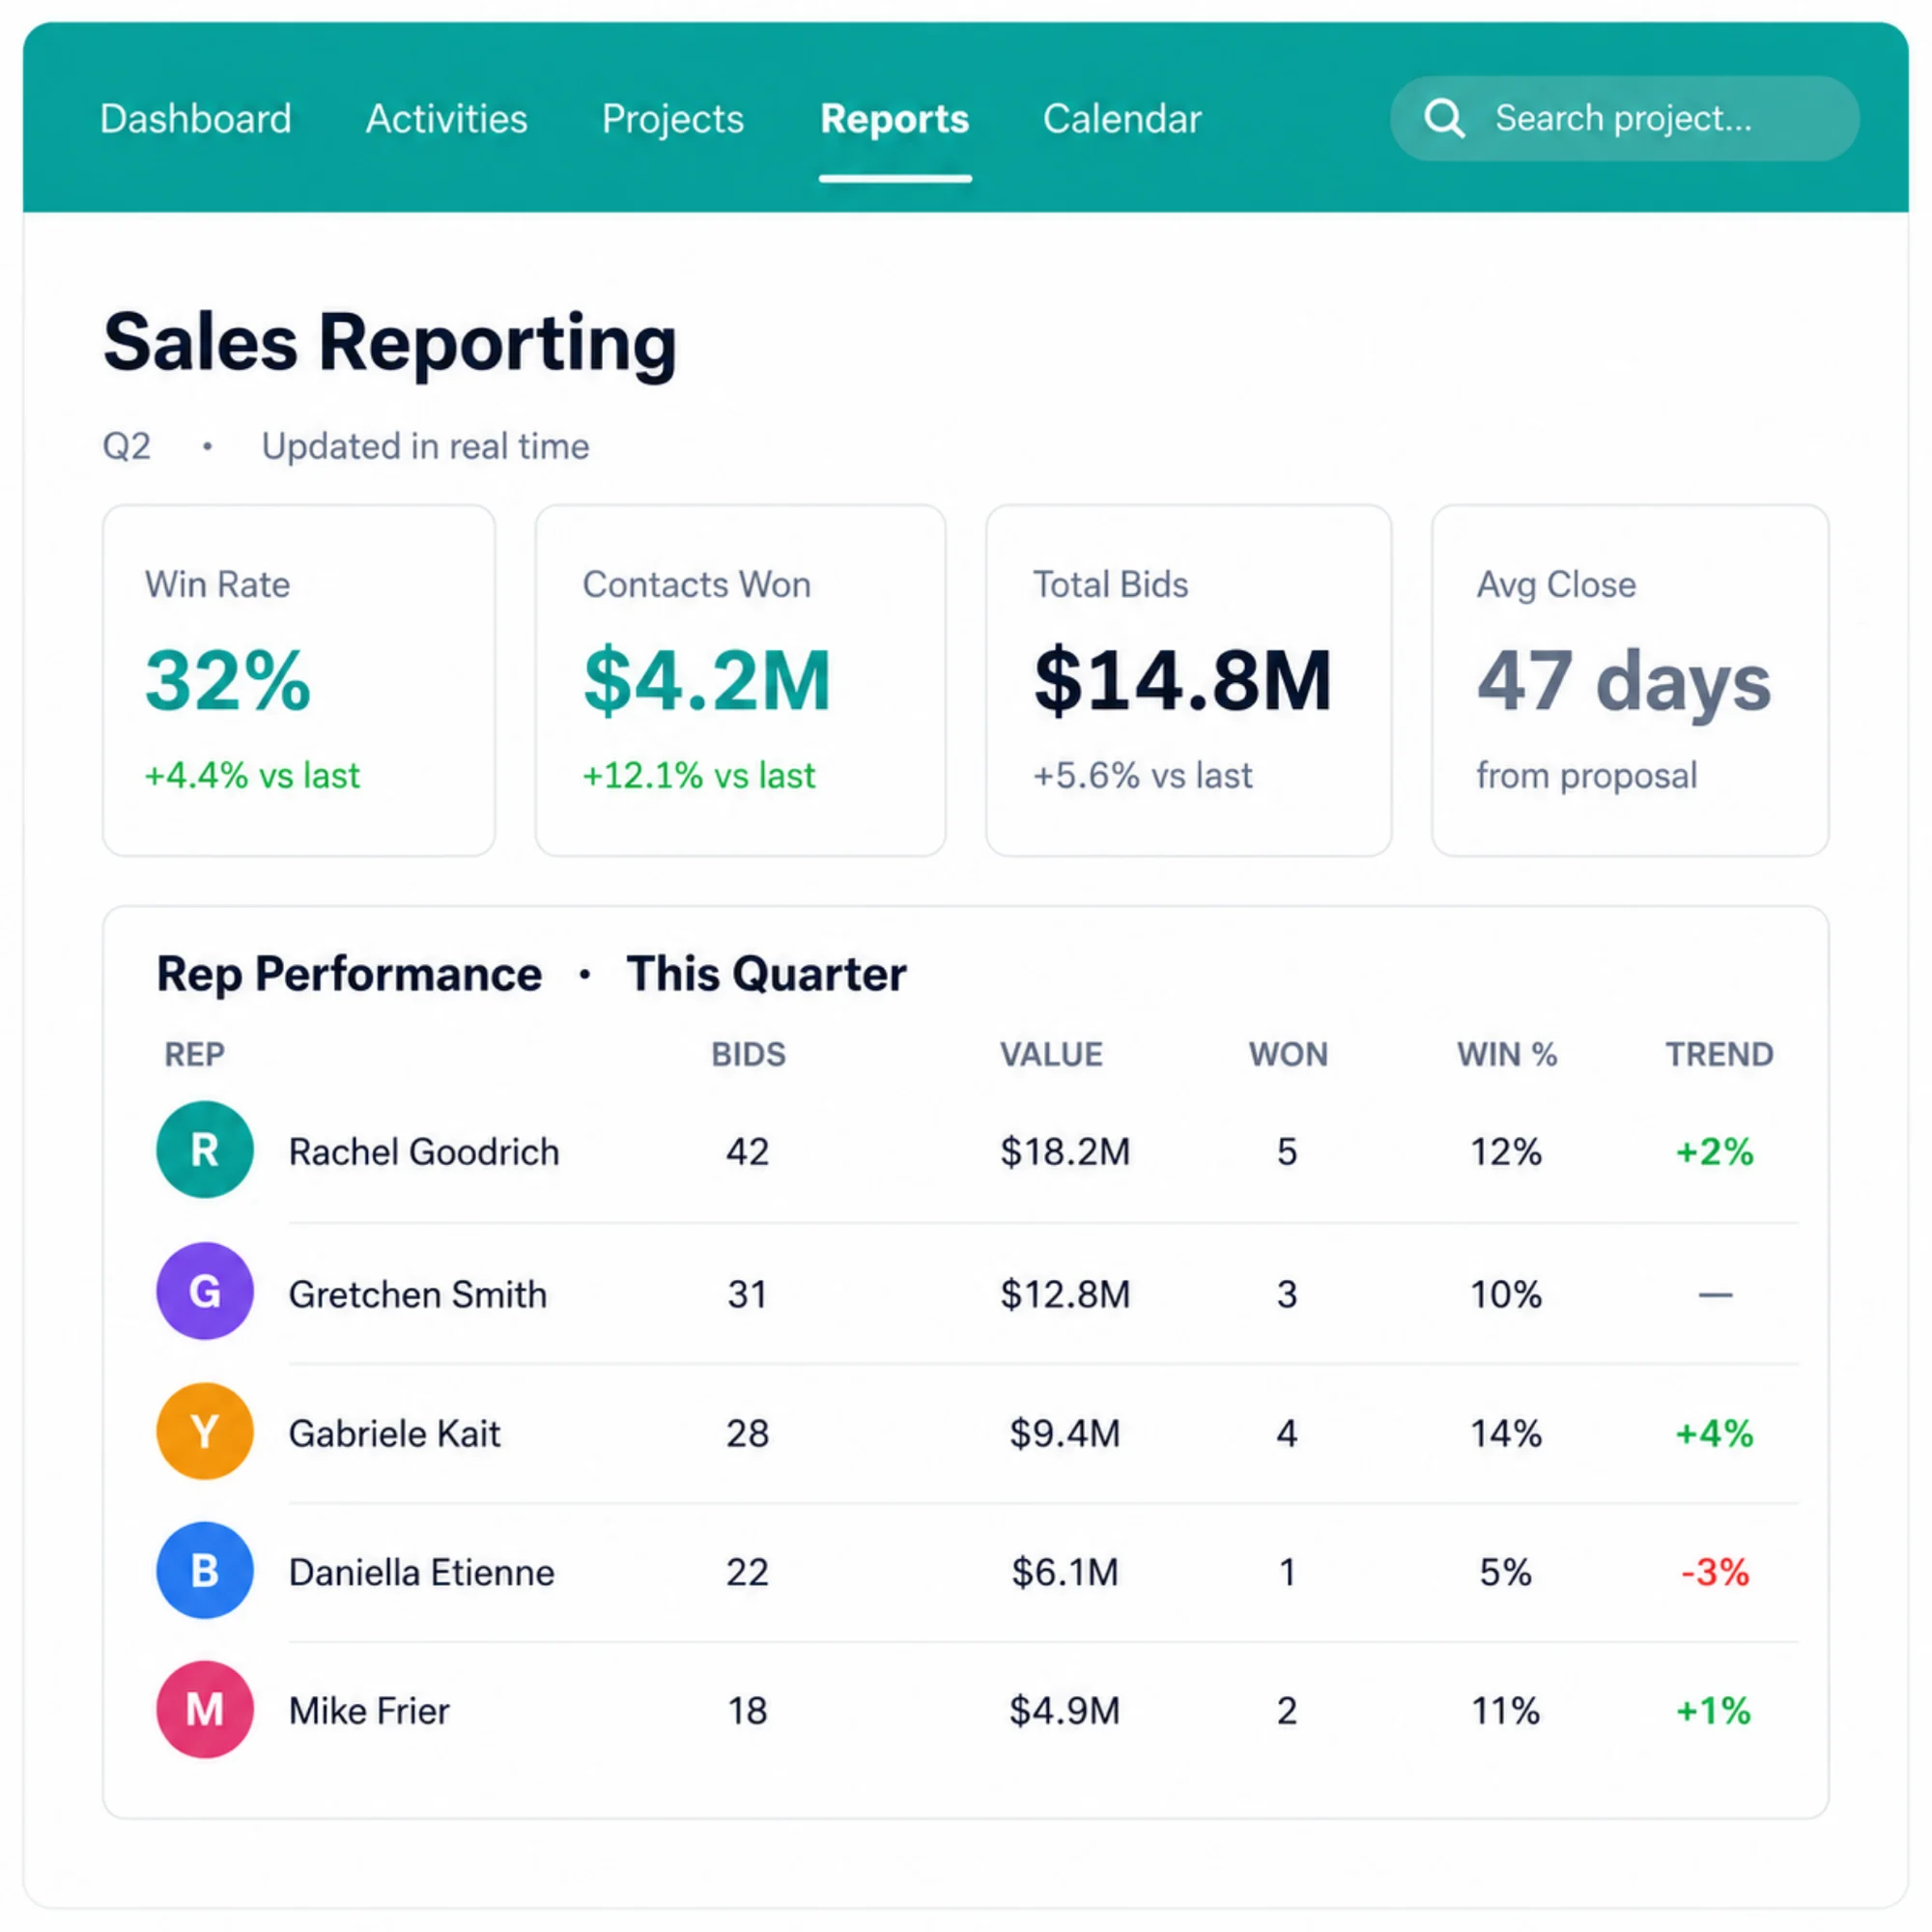Sort by the WIN % column header
Screen dimensions: 1932x1932
coord(1507,1054)
